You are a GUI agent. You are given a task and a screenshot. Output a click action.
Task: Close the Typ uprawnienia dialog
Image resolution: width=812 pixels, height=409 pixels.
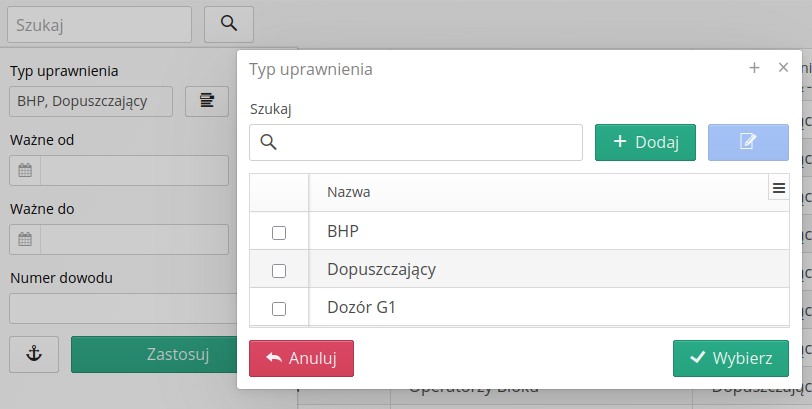point(784,68)
